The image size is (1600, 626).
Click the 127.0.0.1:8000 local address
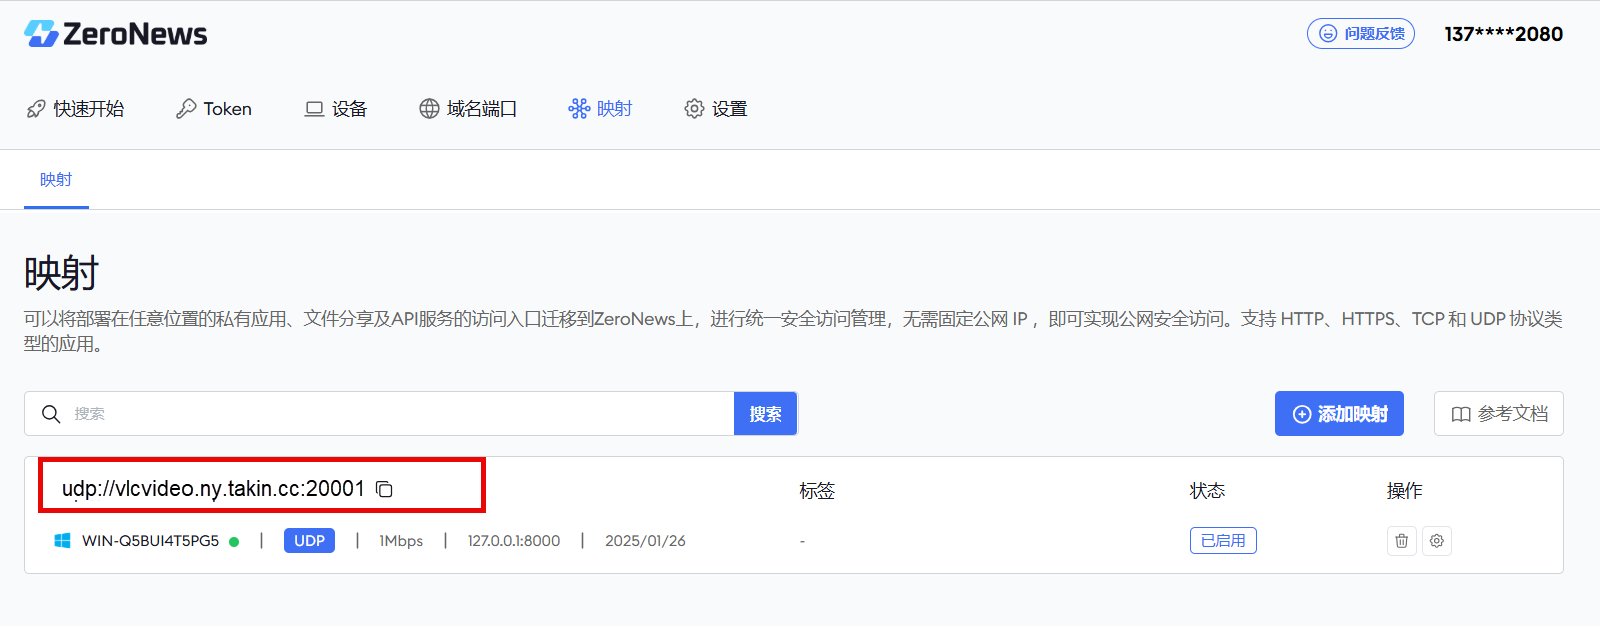click(514, 541)
